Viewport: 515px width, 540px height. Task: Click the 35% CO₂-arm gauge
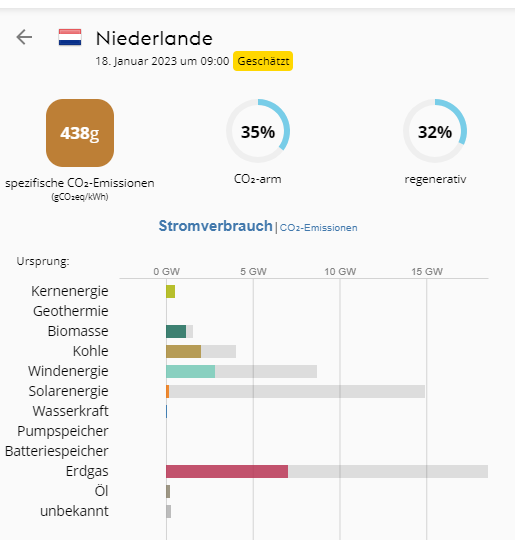pyautogui.click(x=258, y=131)
